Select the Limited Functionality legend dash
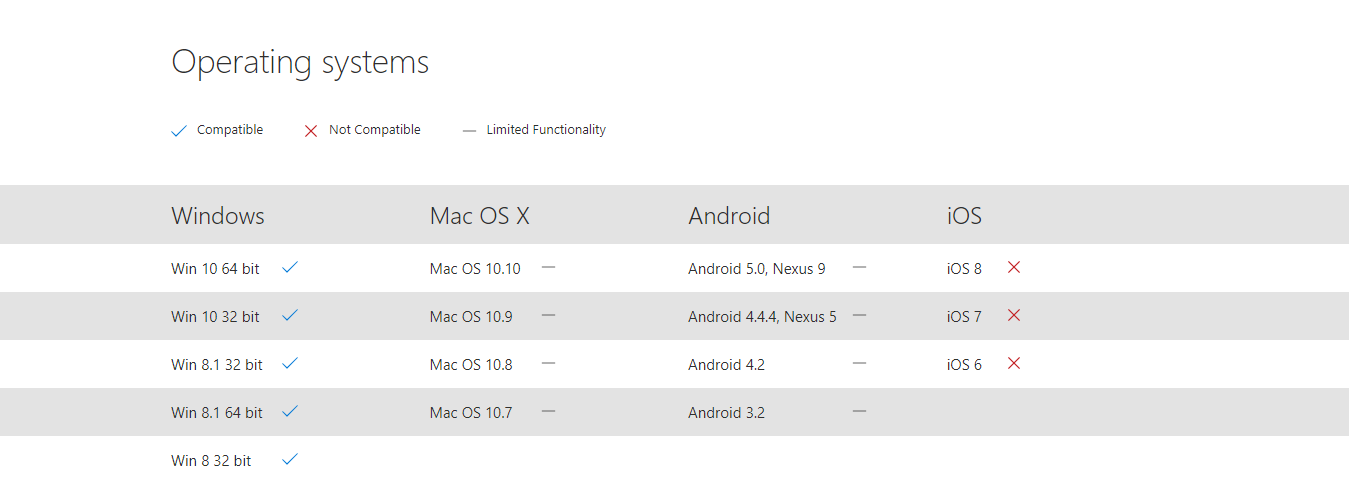 click(x=469, y=131)
